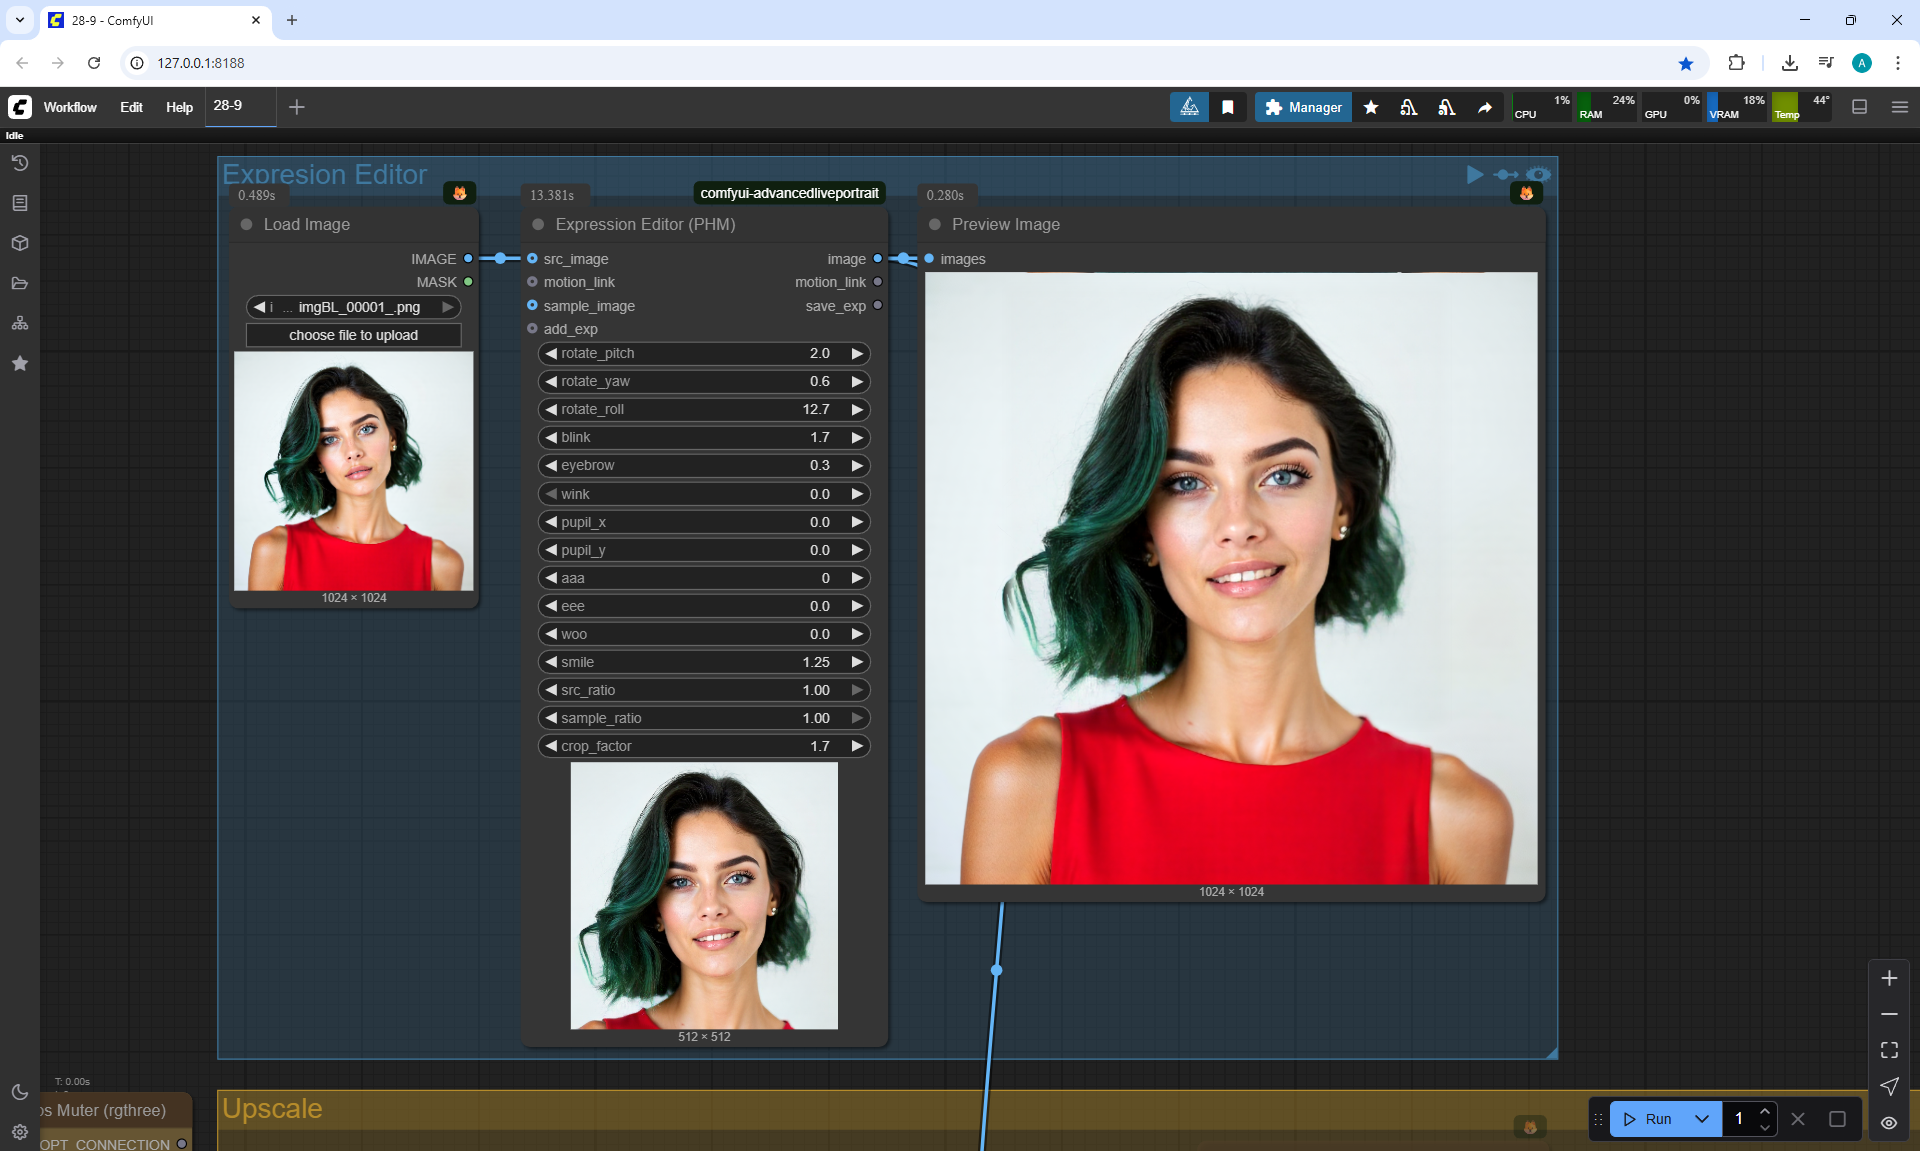Open the Workflow menu
The image size is (1920, 1151).
[x=70, y=107]
